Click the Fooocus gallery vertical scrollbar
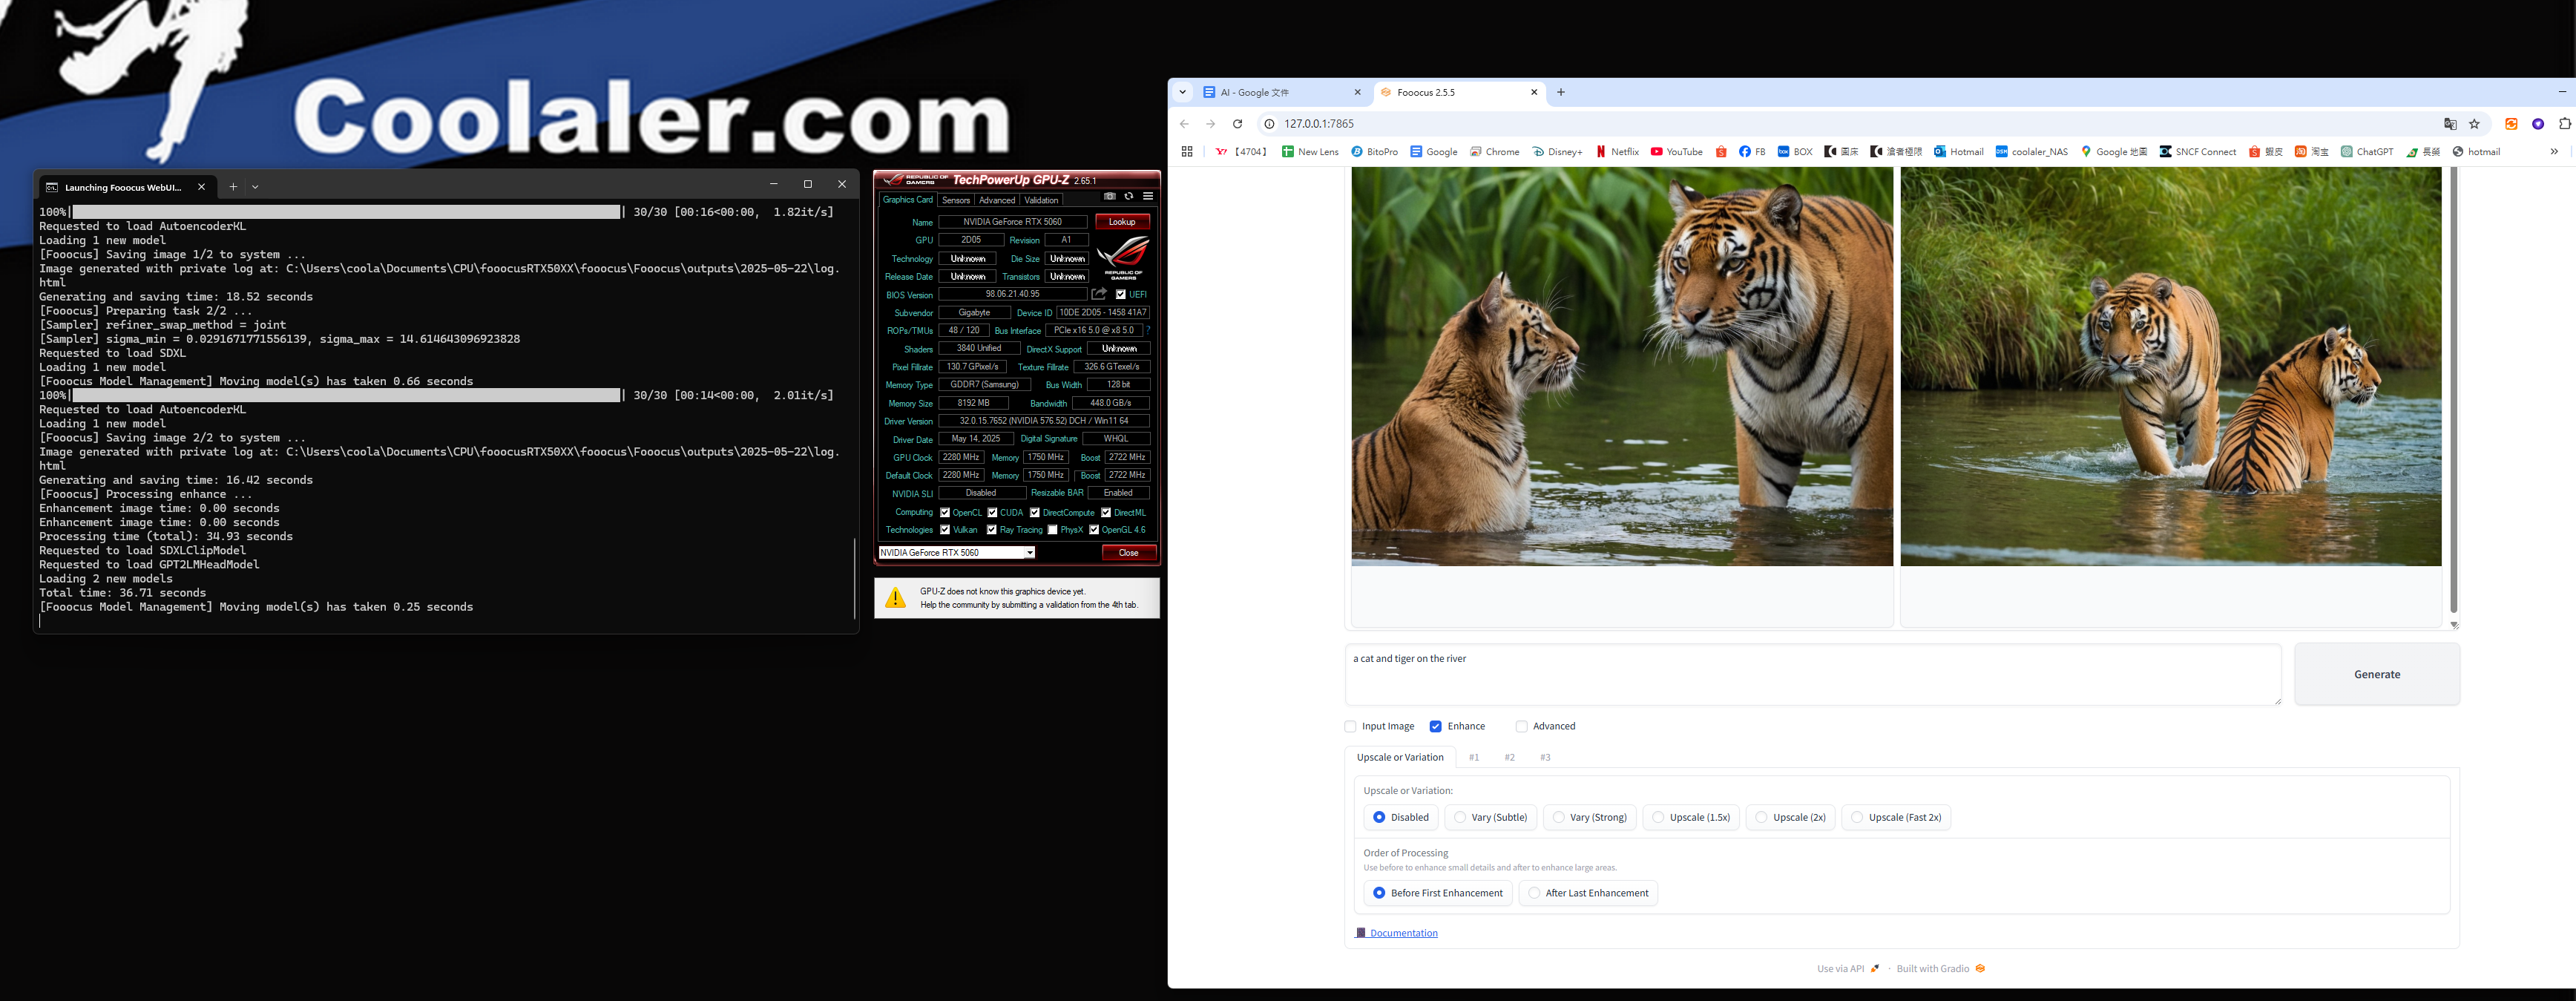2576x1001 pixels. (x=2453, y=390)
